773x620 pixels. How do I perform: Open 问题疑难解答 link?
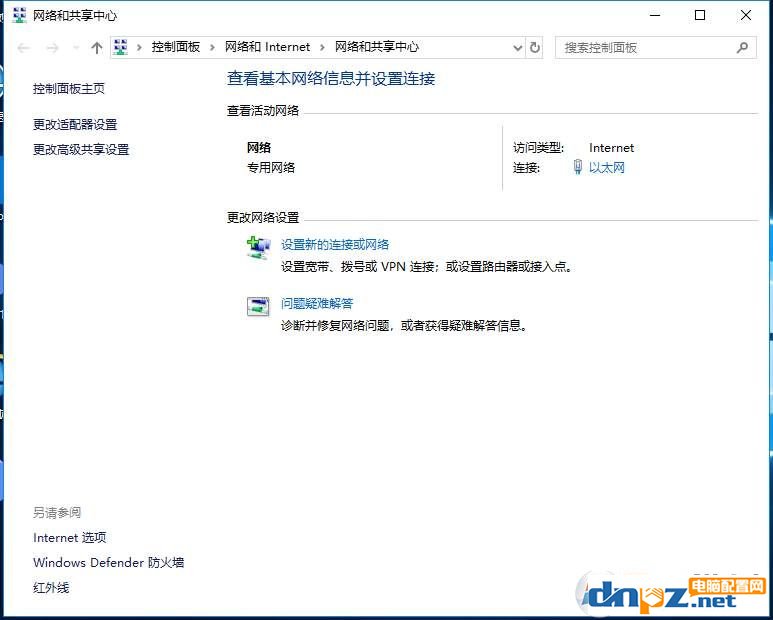point(317,303)
